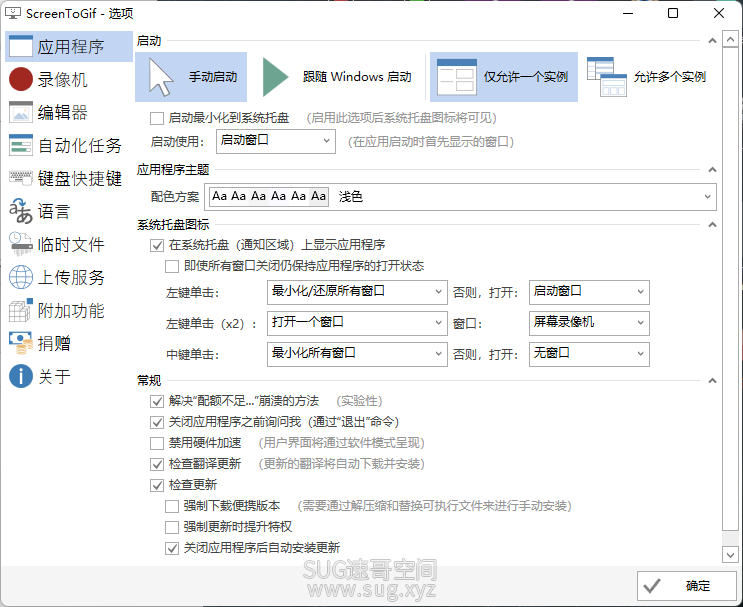Enable 启动最小化到系统托盘 checkbox
743x607 pixels.
tap(157, 118)
